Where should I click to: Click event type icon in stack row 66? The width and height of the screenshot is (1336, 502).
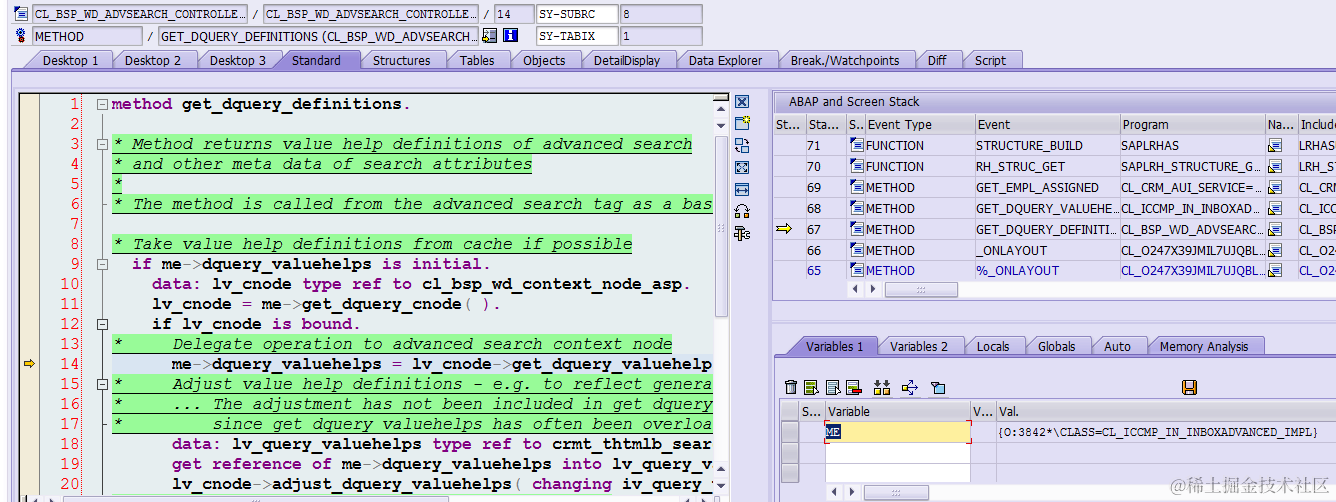coord(857,251)
